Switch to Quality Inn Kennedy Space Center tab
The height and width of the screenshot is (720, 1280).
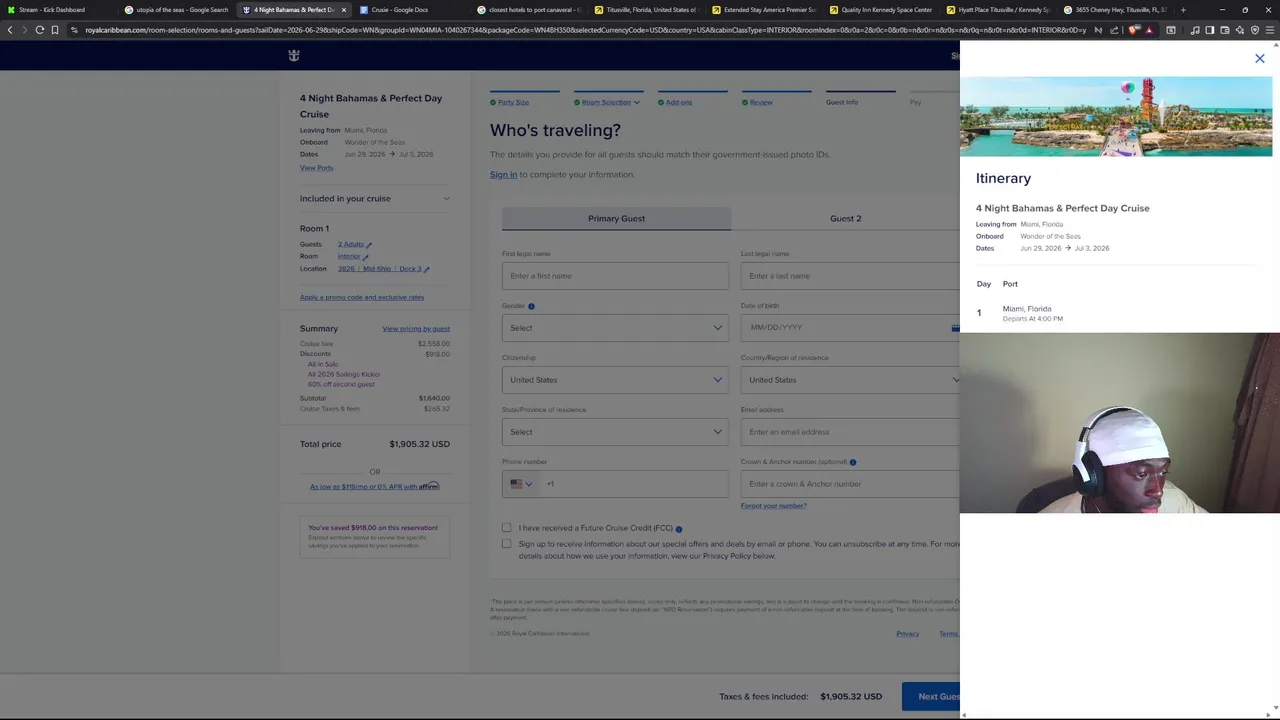(x=880, y=10)
